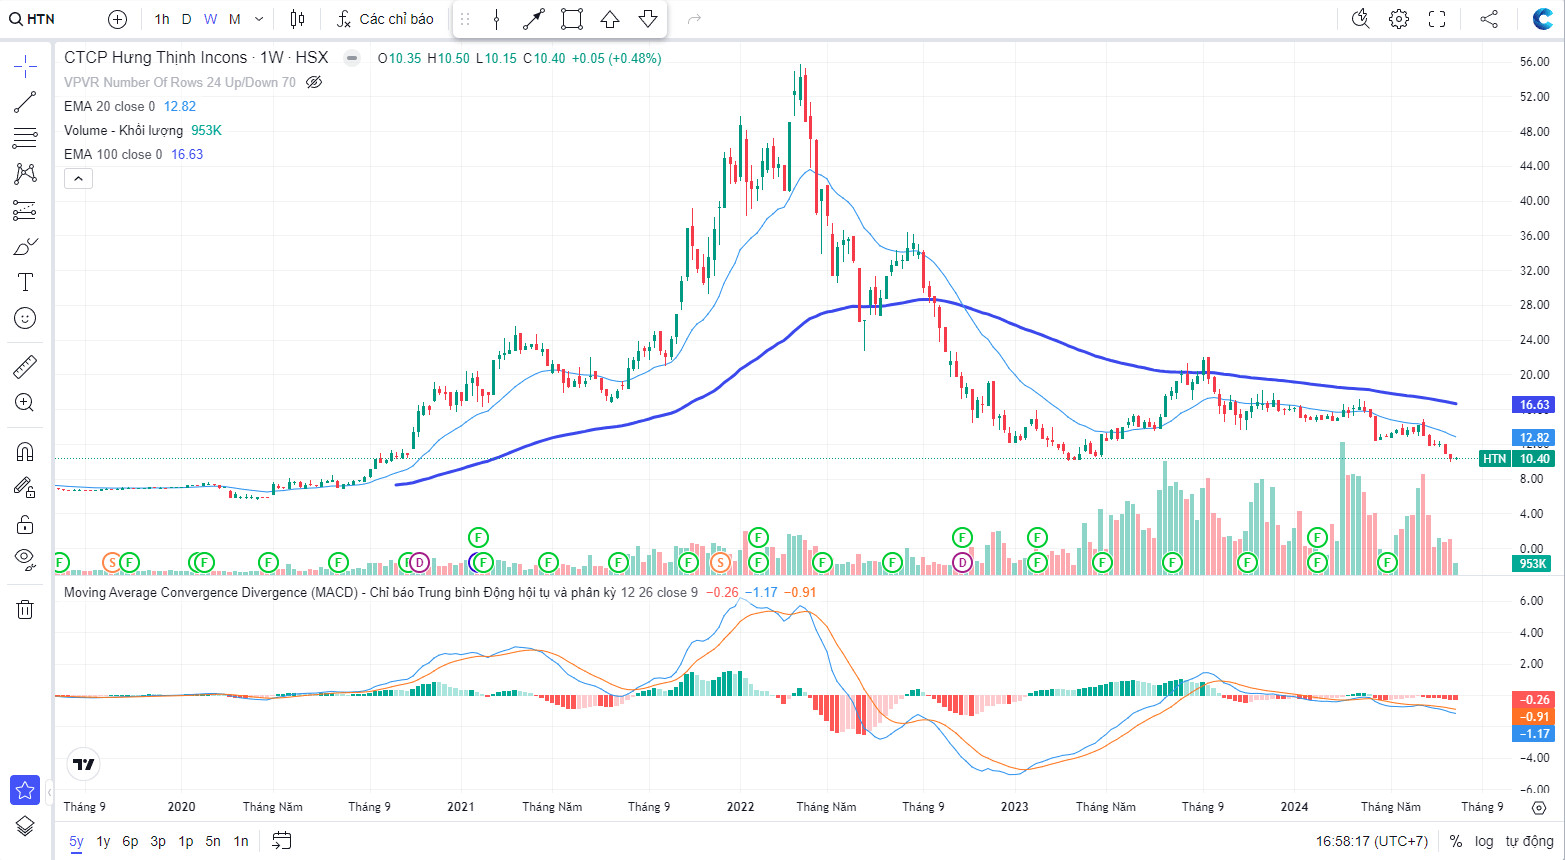1565x860 pixels.
Task: Enter fullscreen mode
Action: (1437, 19)
